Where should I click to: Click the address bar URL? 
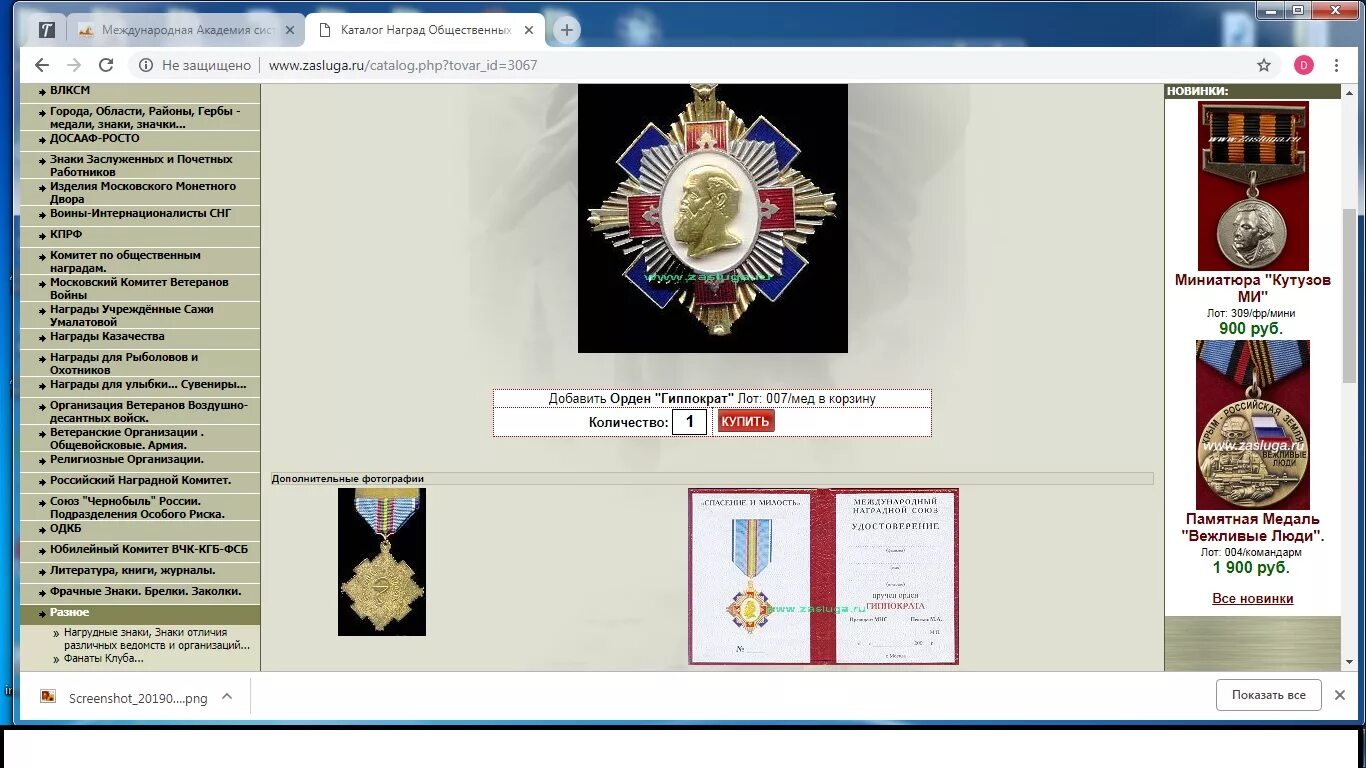(403, 65)
